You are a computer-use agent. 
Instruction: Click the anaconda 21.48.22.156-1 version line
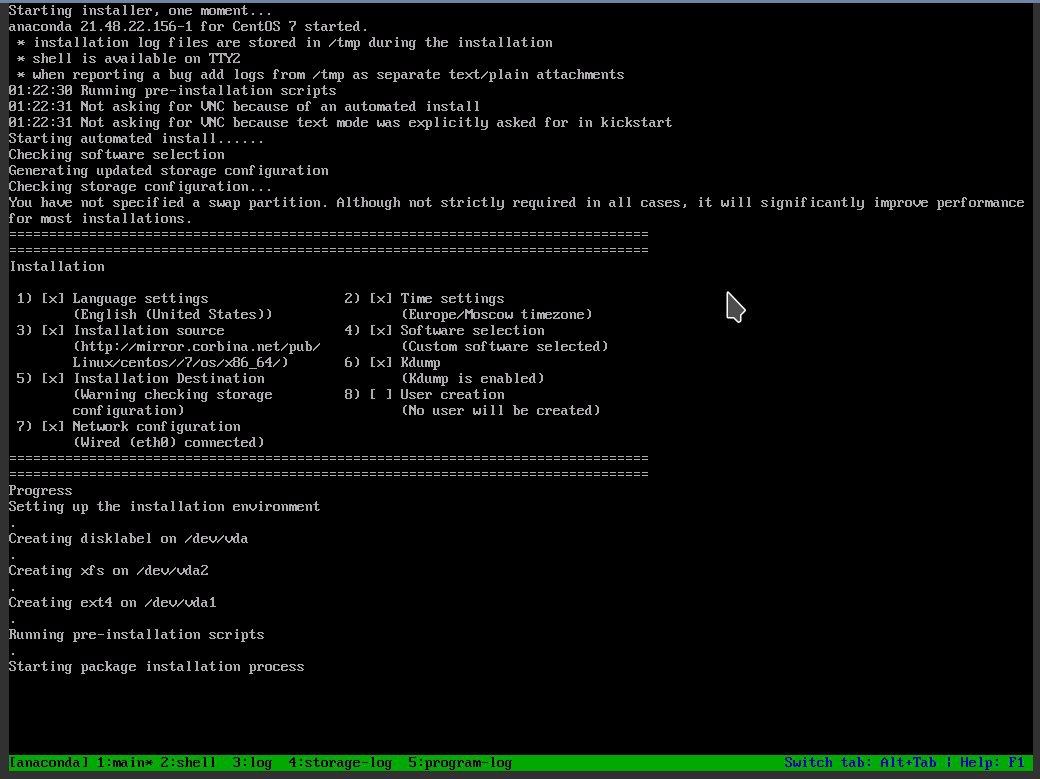tap(188, 27)
